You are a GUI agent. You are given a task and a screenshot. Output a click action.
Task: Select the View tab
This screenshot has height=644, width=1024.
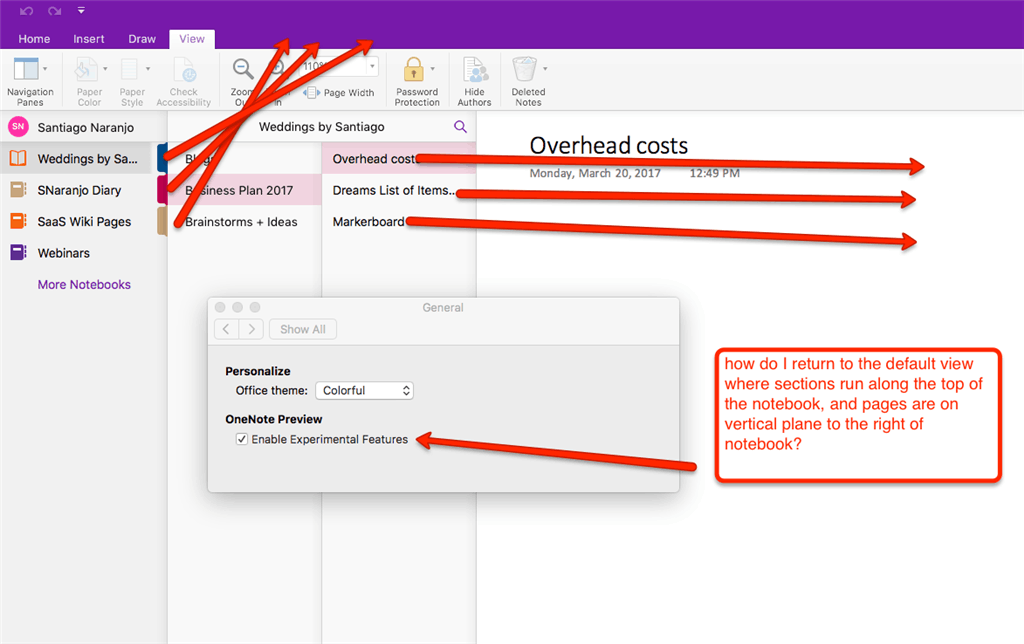(192, 39)
